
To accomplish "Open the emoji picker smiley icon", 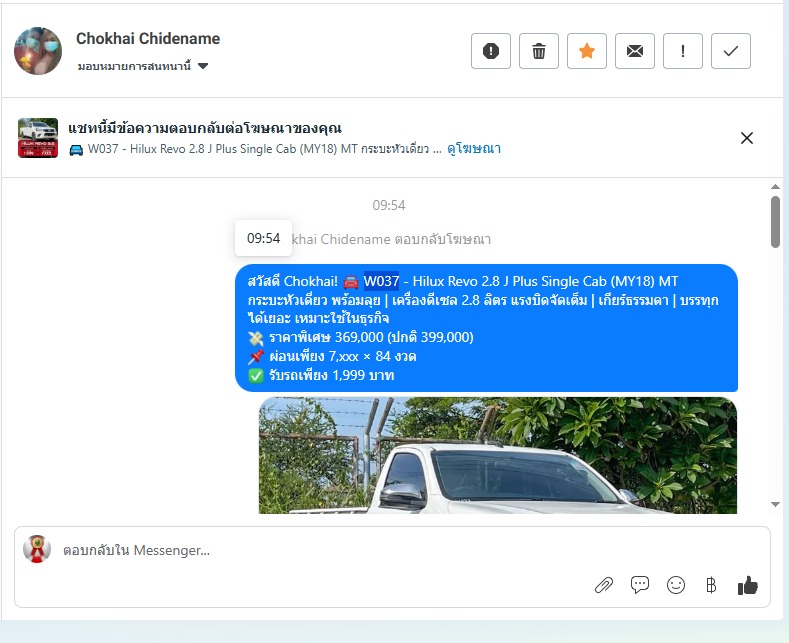I will tap(676, 585).
